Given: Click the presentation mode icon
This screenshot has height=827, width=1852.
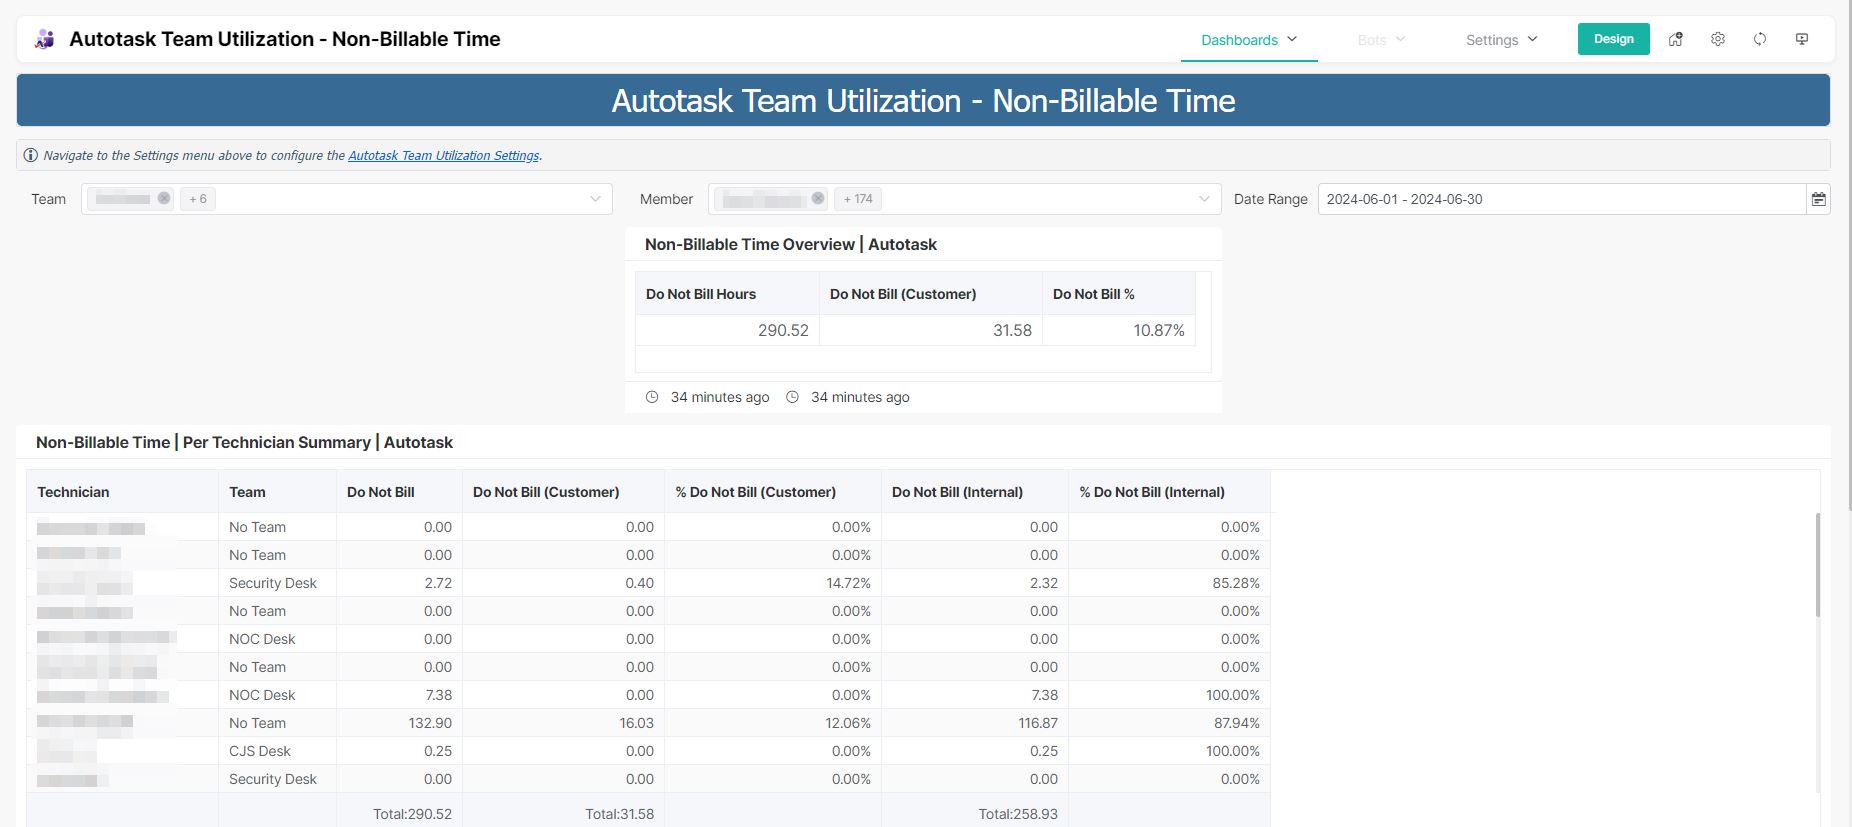Looking at the screenshot, I should [1802, 39].
